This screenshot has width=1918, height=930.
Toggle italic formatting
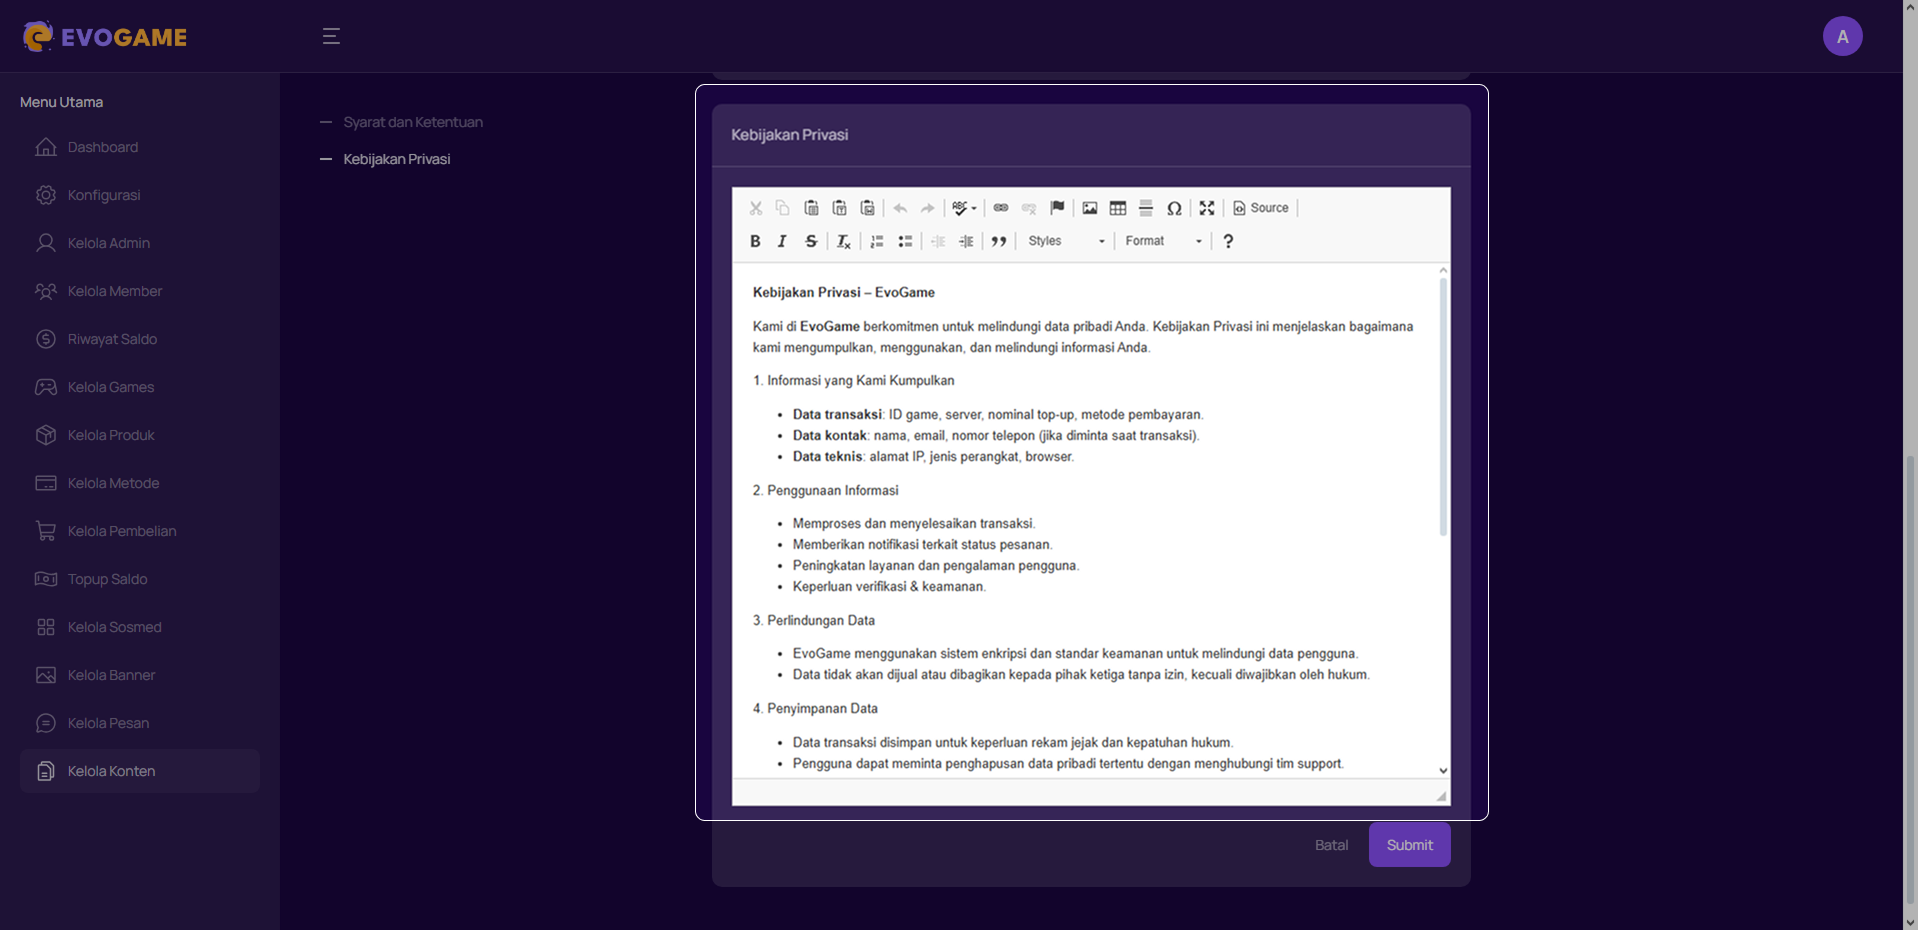pyautogui.click(x=783, y=241)
